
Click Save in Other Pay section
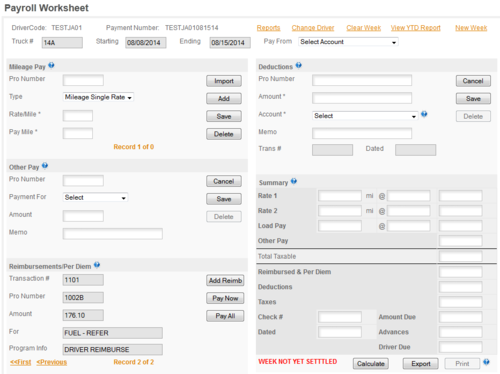click(x=224, y=199)
